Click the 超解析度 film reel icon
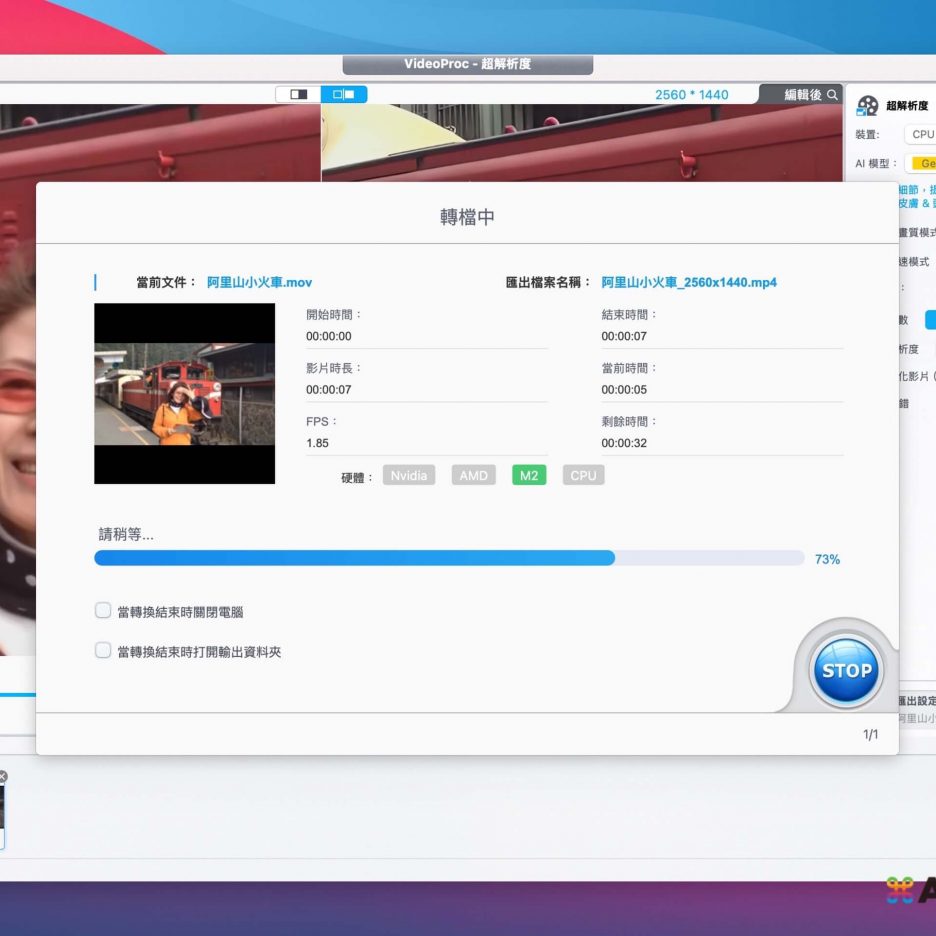Image resolution: width=936 pixels, height=936 pixels. (867, 106)
